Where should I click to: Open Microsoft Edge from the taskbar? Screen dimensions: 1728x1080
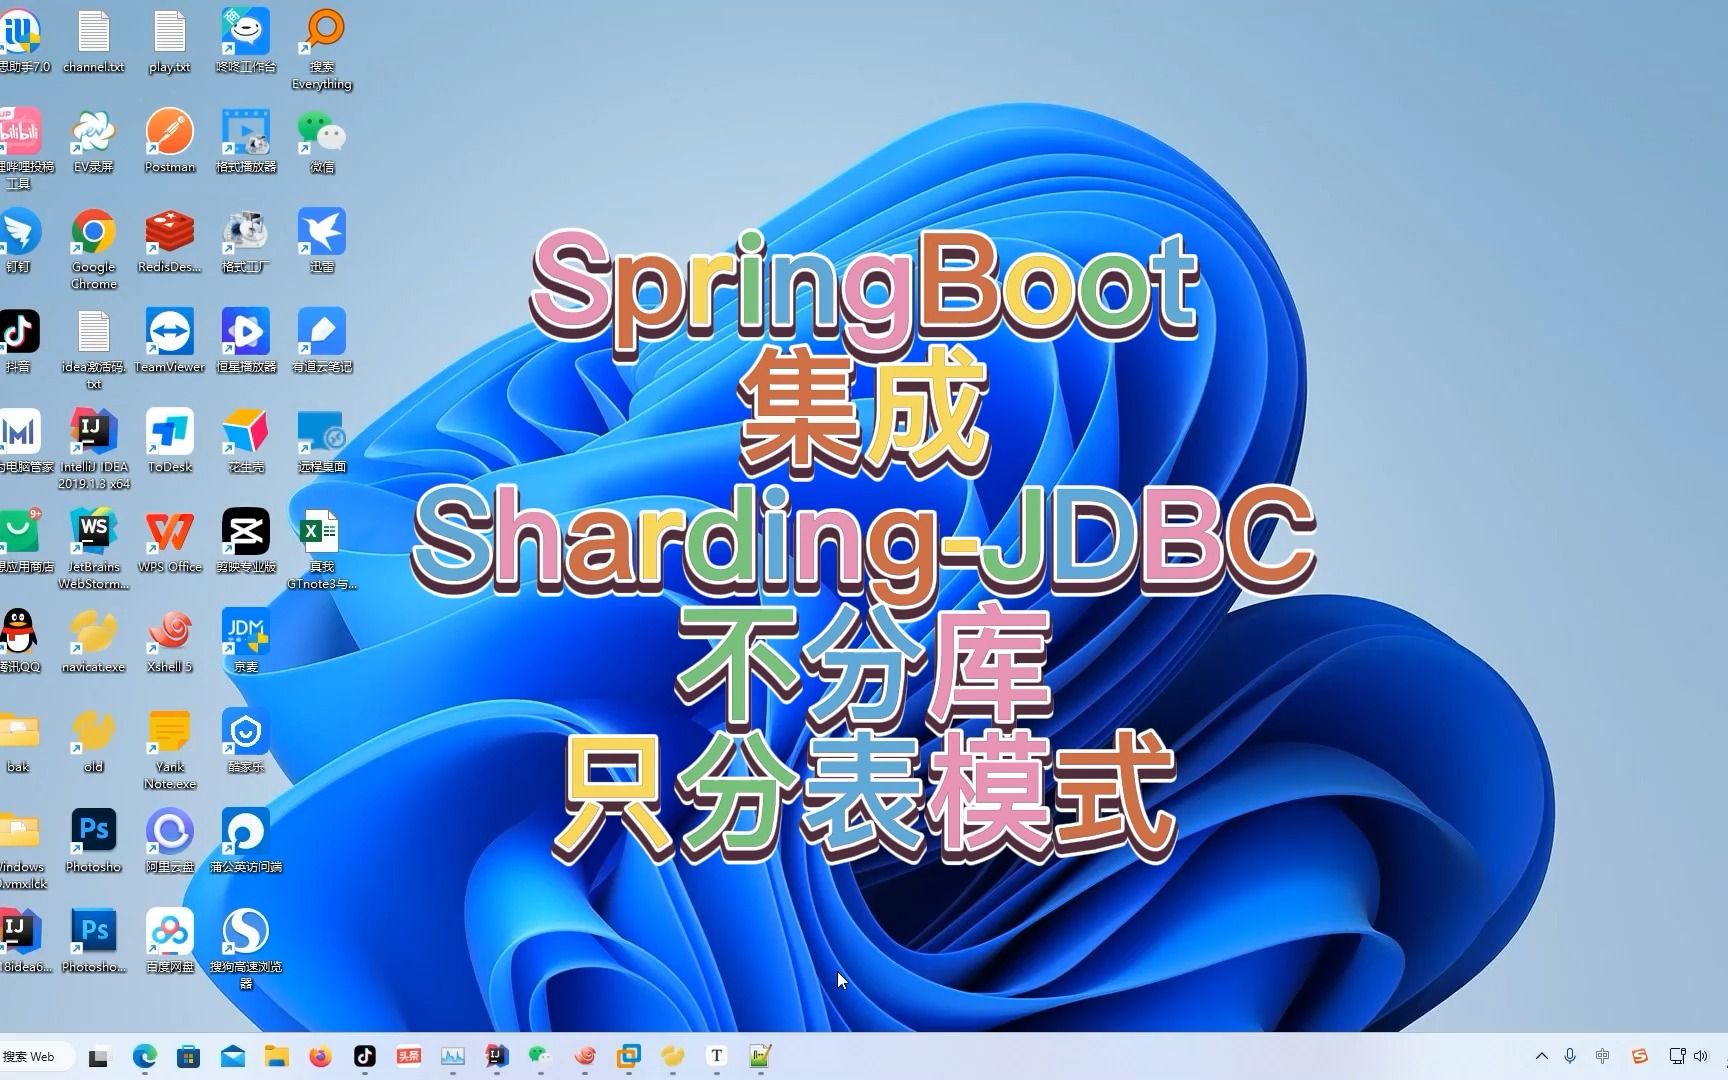coord(145,1056)
